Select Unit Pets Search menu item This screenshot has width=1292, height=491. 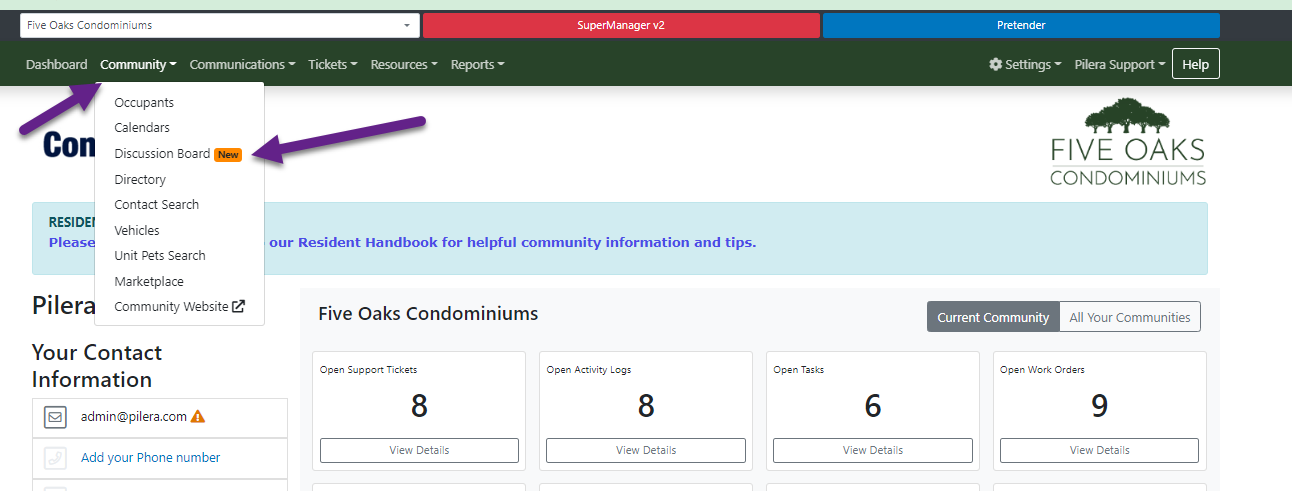pos(160,256)
